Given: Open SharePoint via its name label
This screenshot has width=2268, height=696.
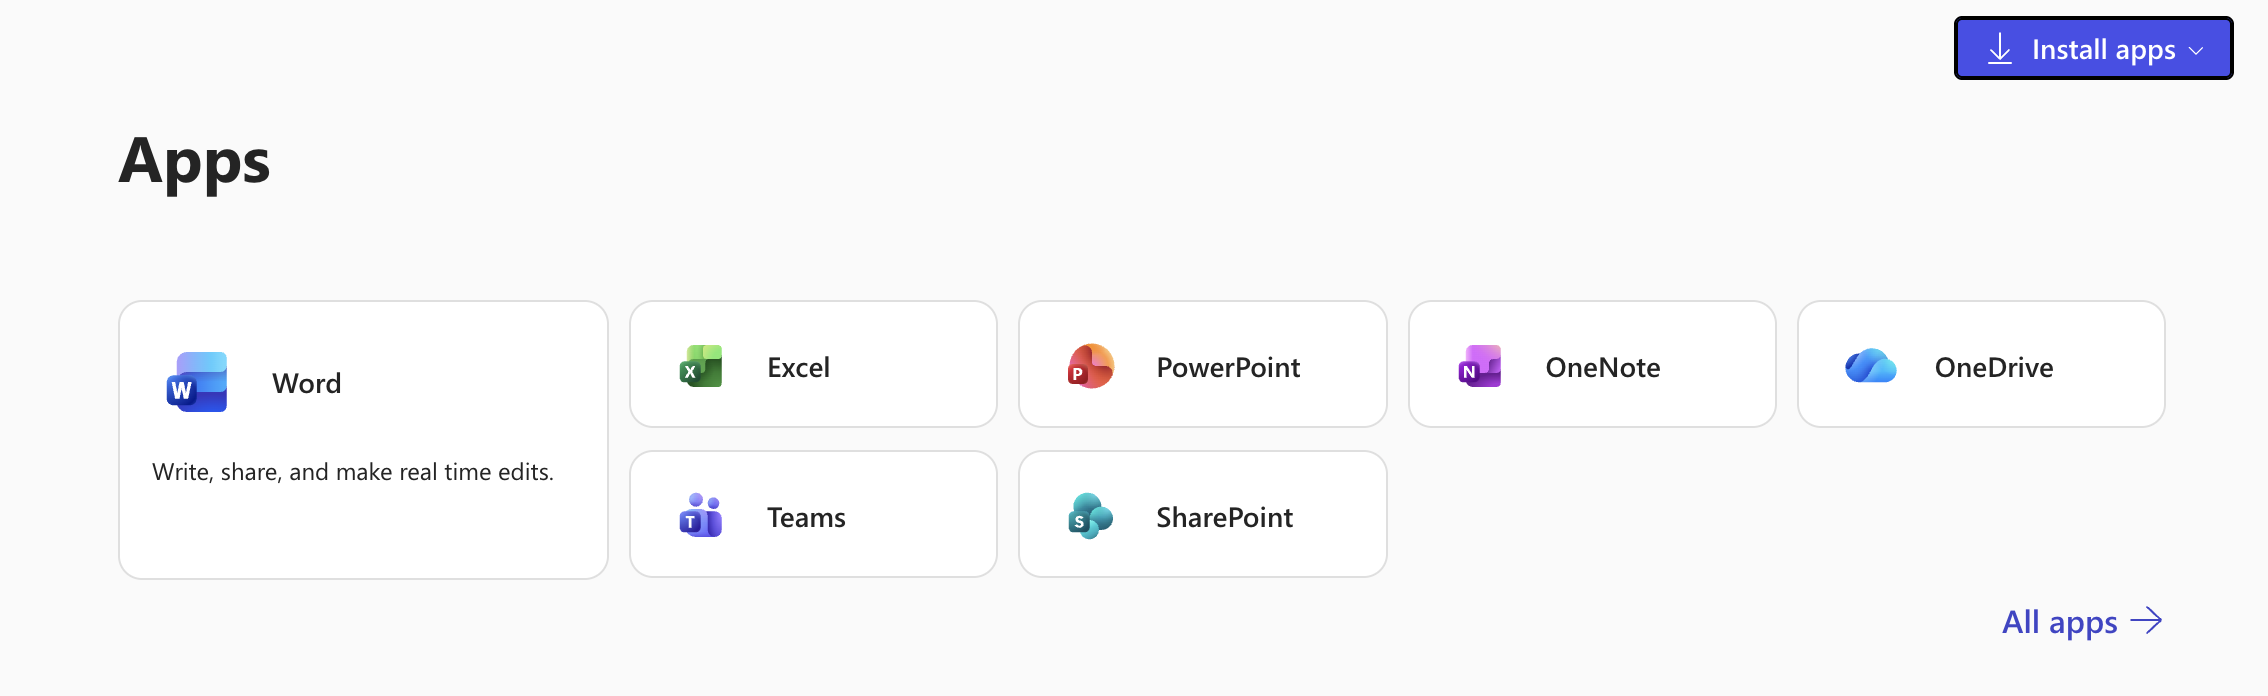Looking at the screenshot, I should coord(1224,517).
